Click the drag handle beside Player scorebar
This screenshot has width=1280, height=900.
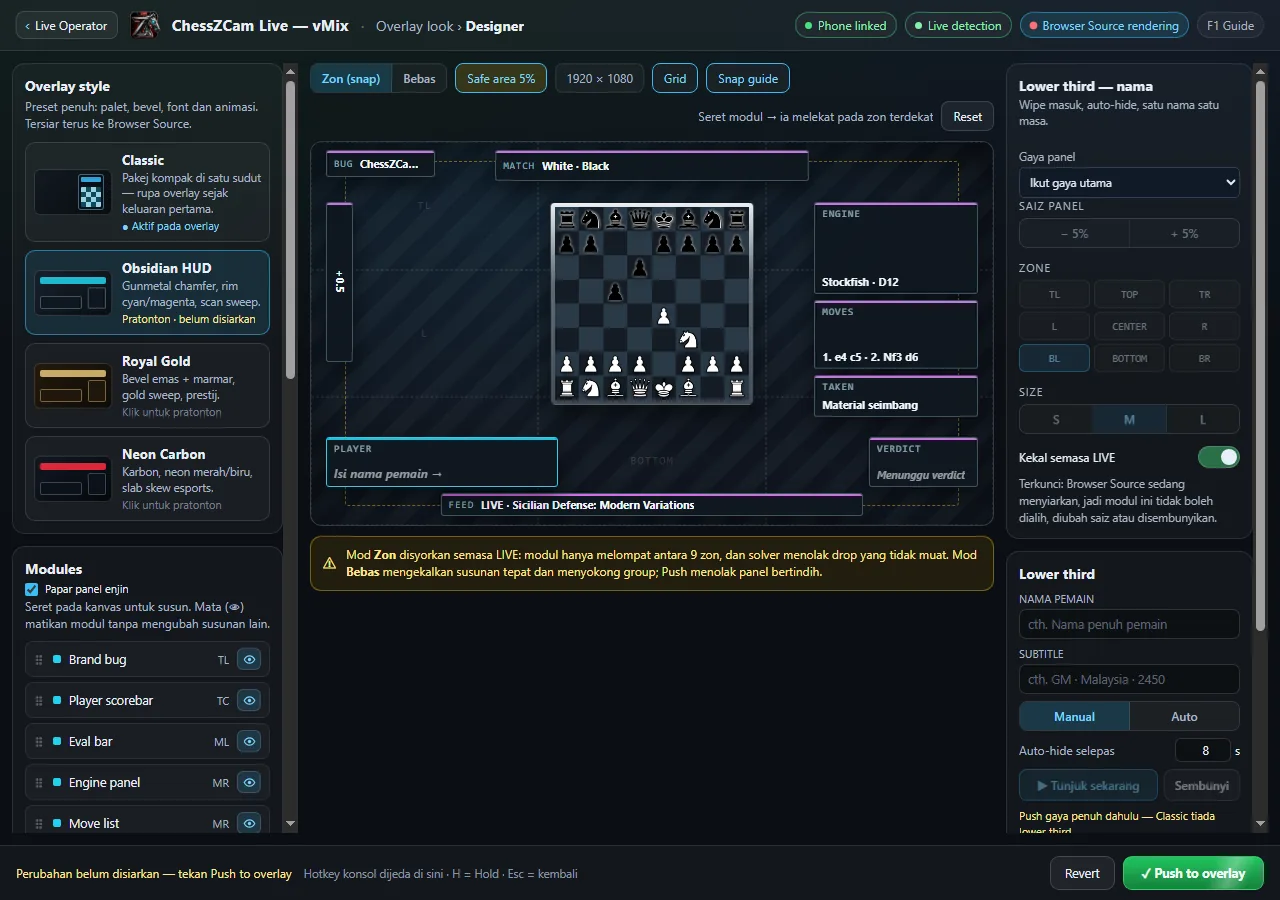click(39, 701)
